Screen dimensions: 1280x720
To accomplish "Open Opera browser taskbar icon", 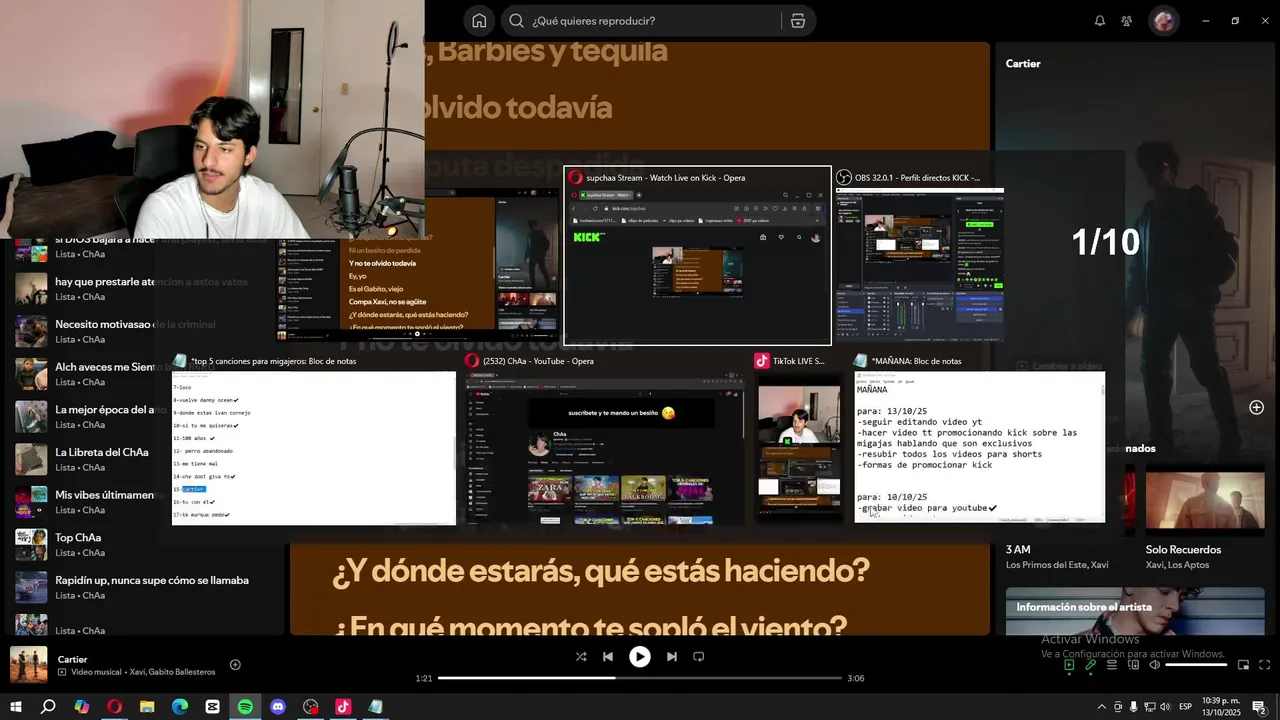I will (114, 707).
